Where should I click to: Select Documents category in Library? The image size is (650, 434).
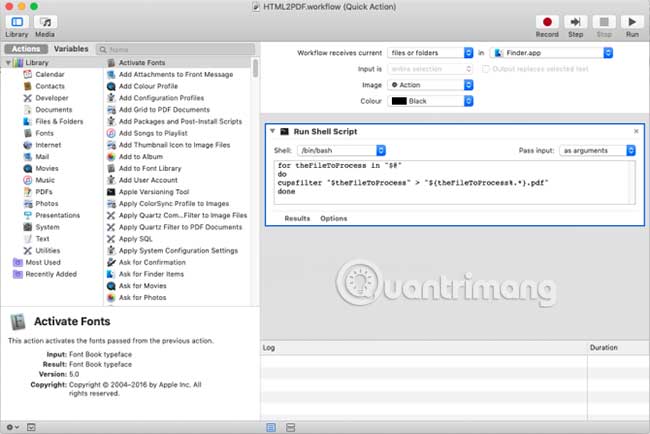point(53,109)
